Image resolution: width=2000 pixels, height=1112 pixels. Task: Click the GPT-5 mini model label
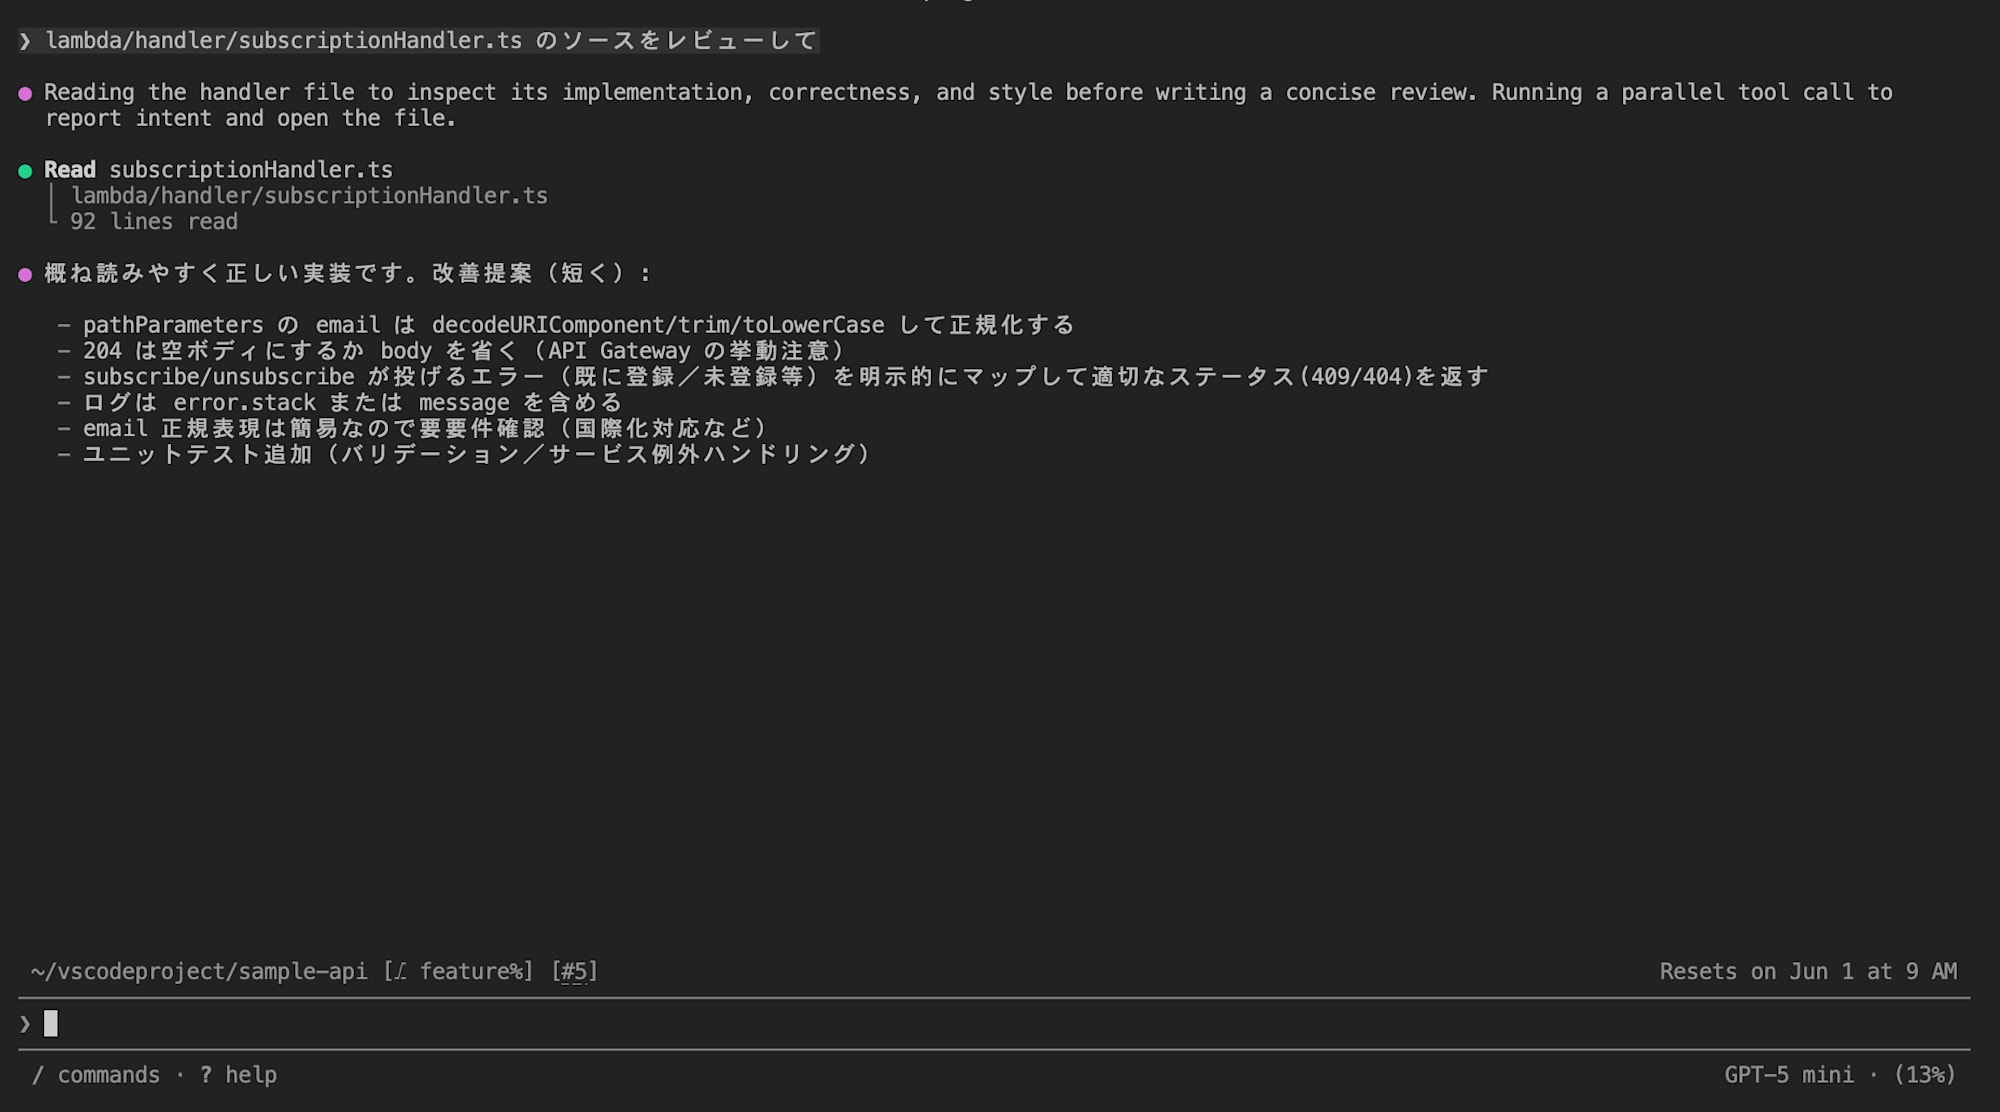pyautogui.click(x=1788, y=1075)
